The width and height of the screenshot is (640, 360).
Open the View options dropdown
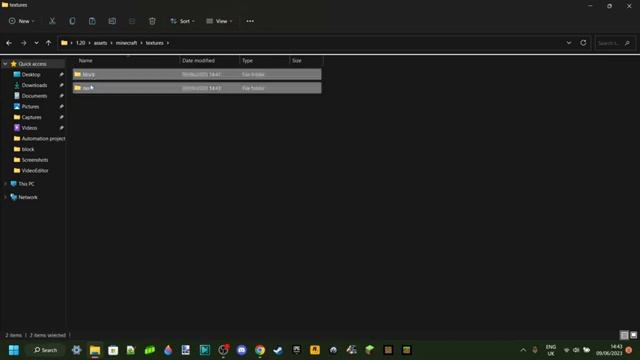(219, 21)
